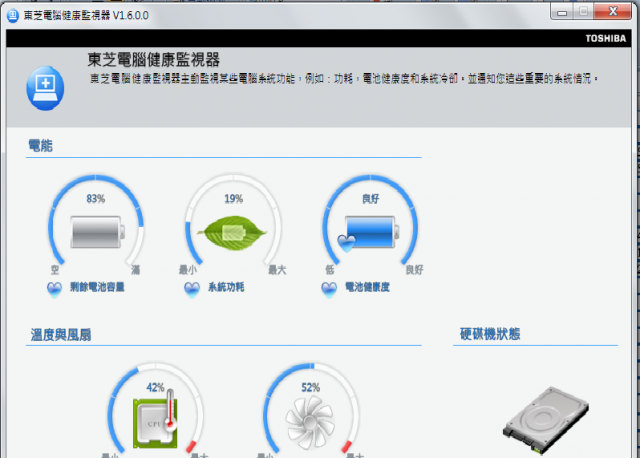
Task: Click the 滿 label under battery gauge
Action: 136,270
